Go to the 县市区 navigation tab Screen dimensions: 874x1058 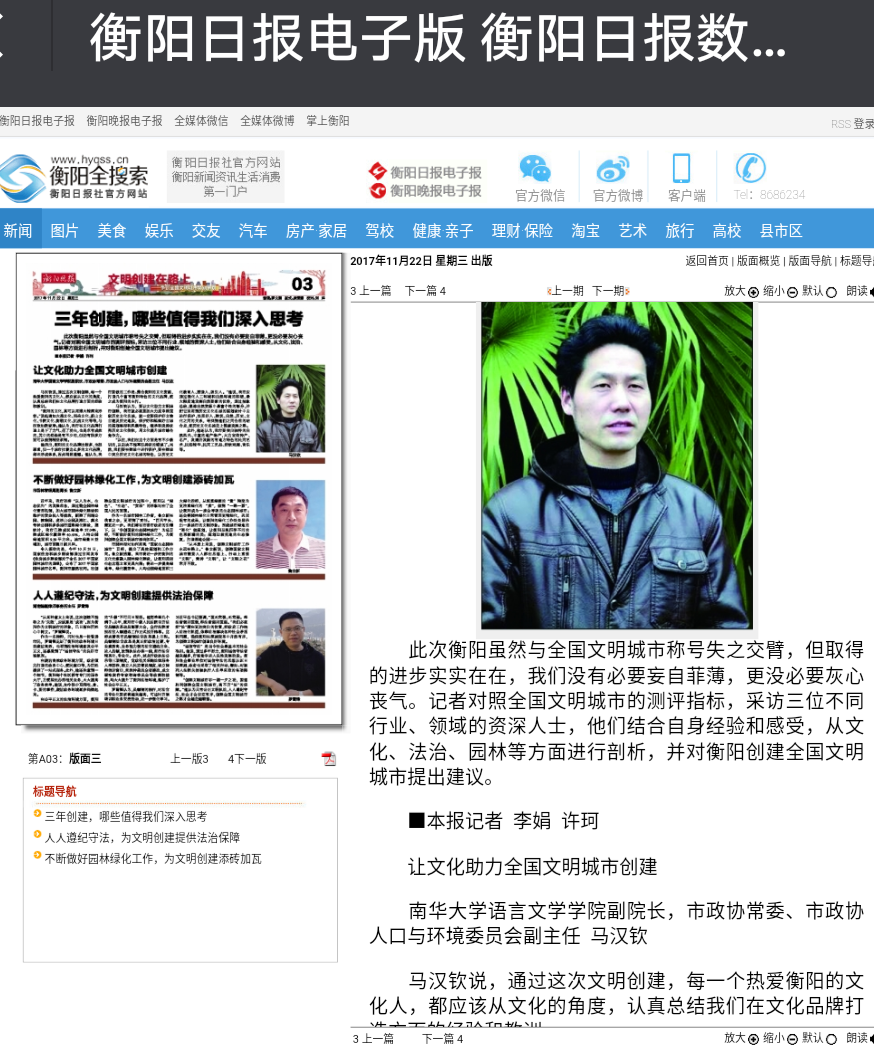point(781,231)
